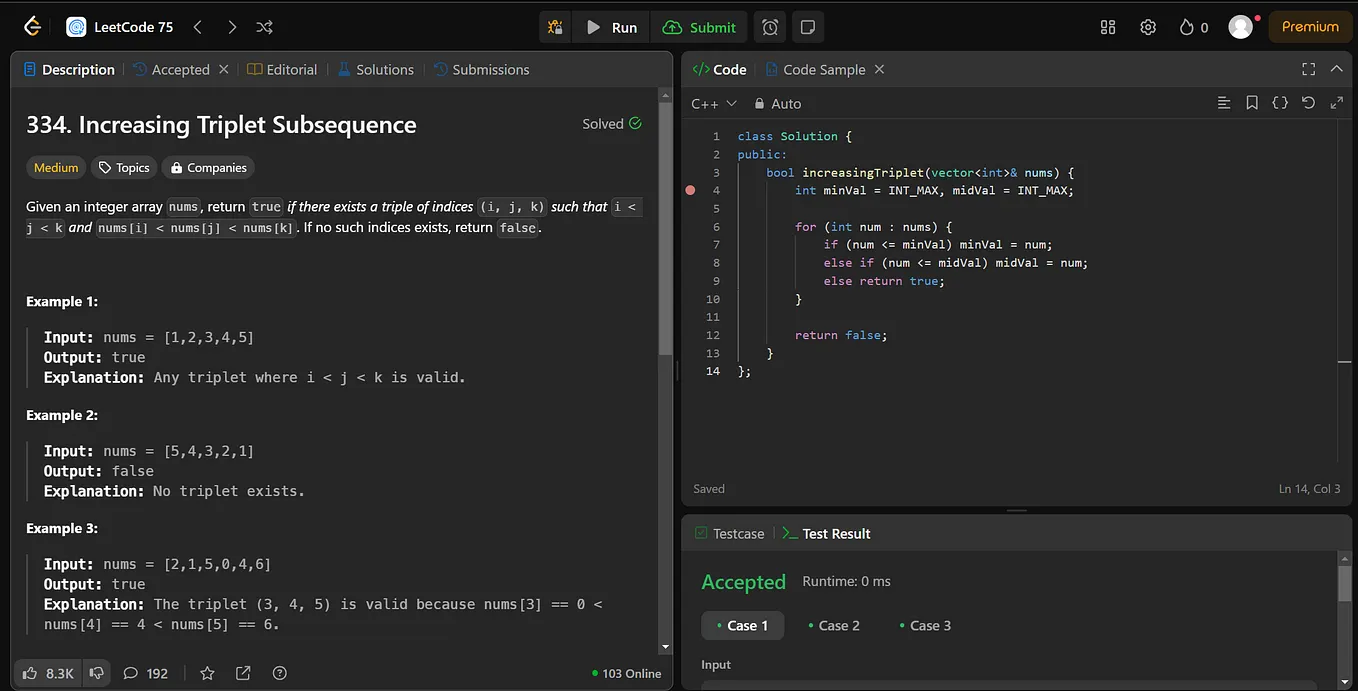
Task: Reset code with the revert arrow icon
Action: point(1308,103)
